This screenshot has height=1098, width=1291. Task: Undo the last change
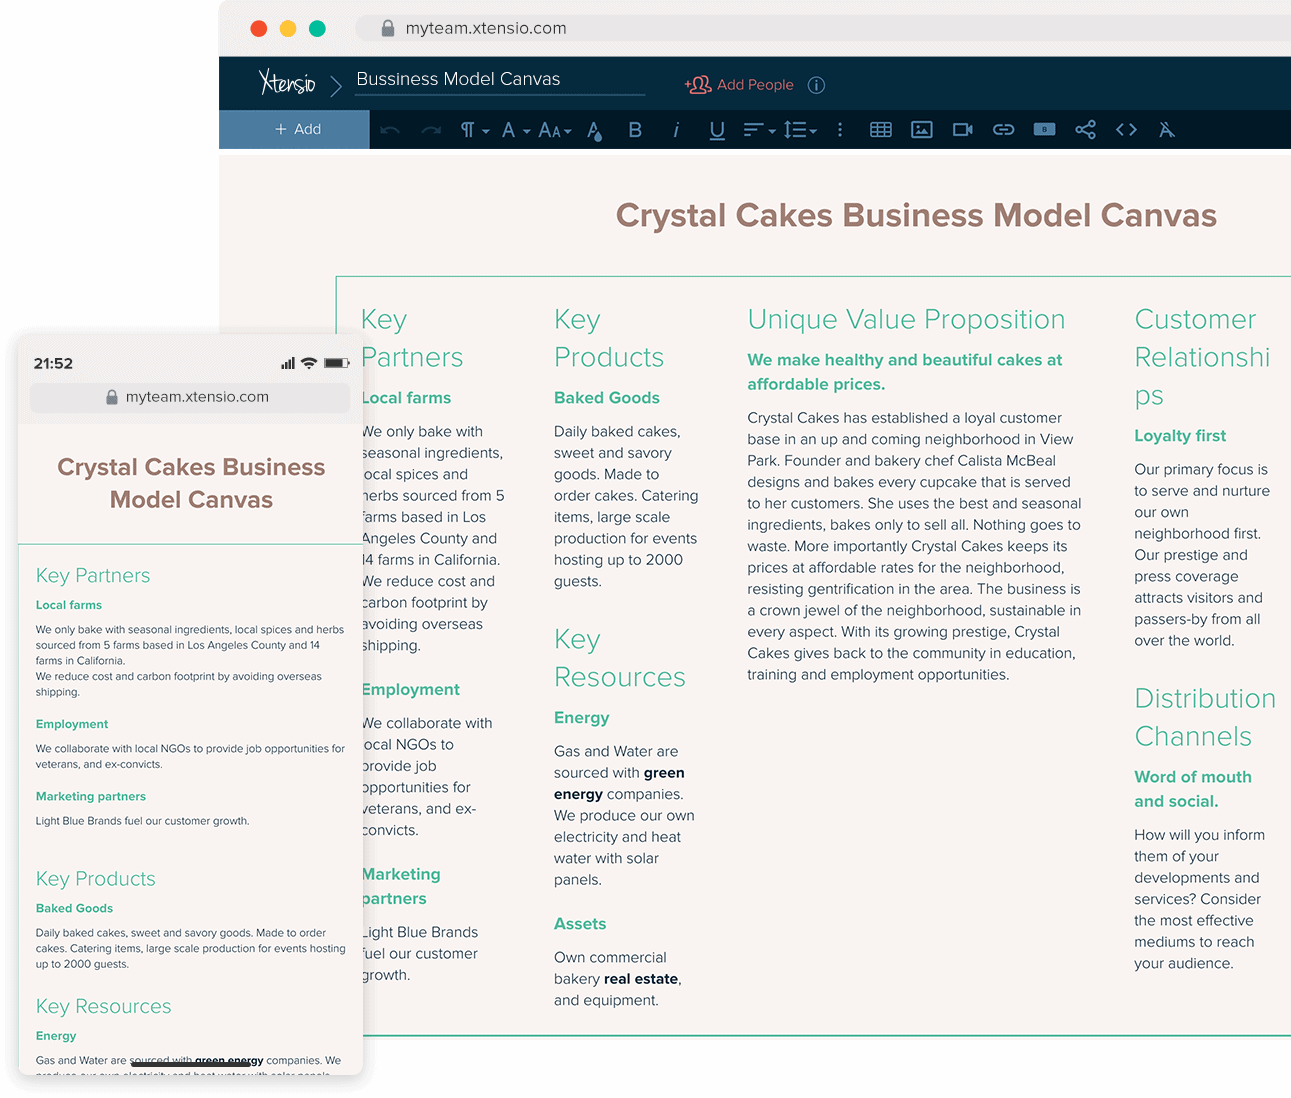tap(390, 129)
